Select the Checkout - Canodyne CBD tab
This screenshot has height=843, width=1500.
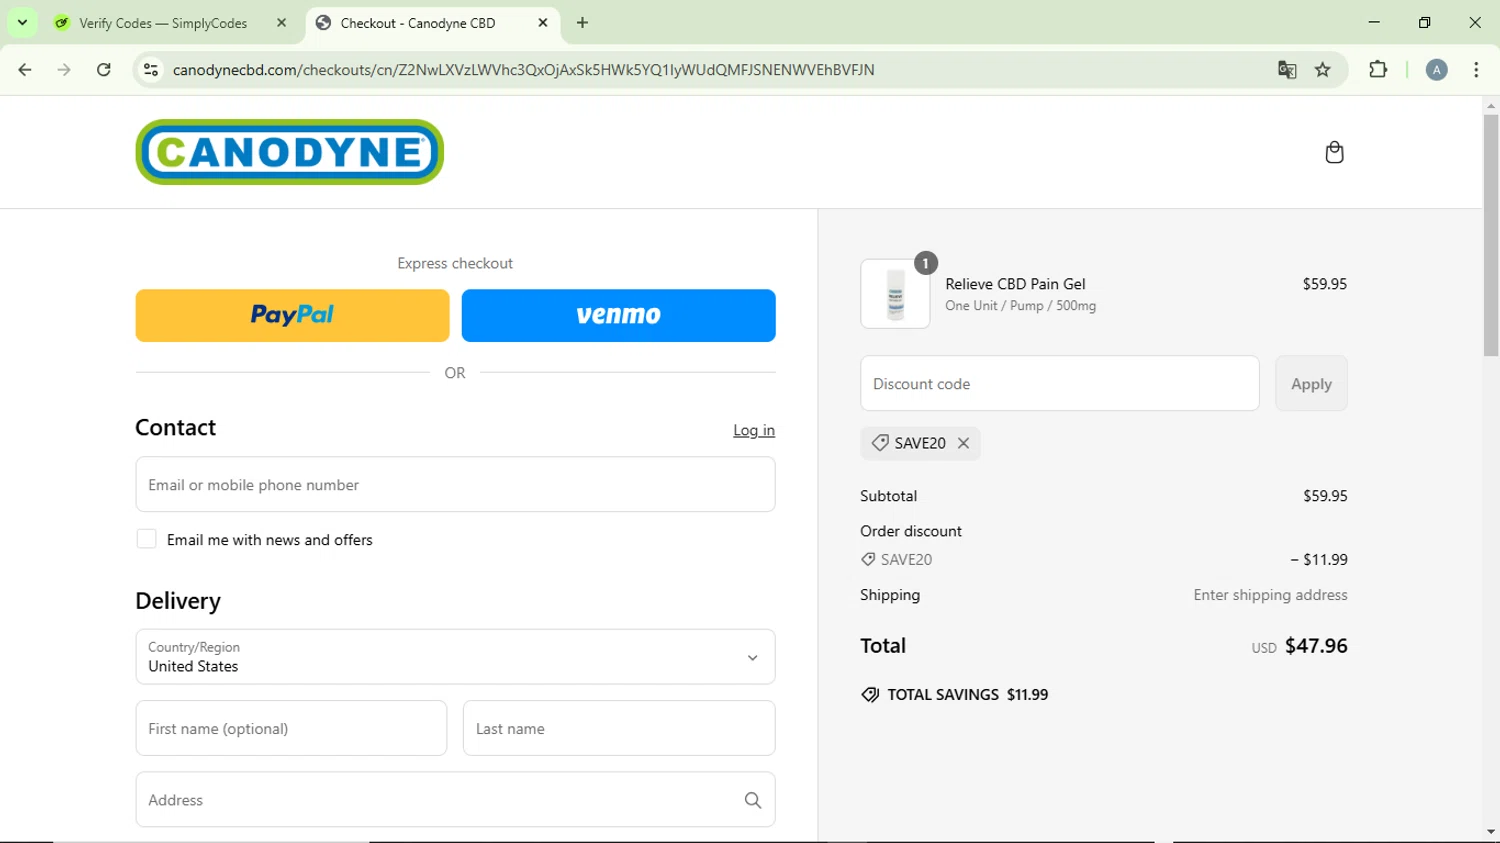(418, 23)
